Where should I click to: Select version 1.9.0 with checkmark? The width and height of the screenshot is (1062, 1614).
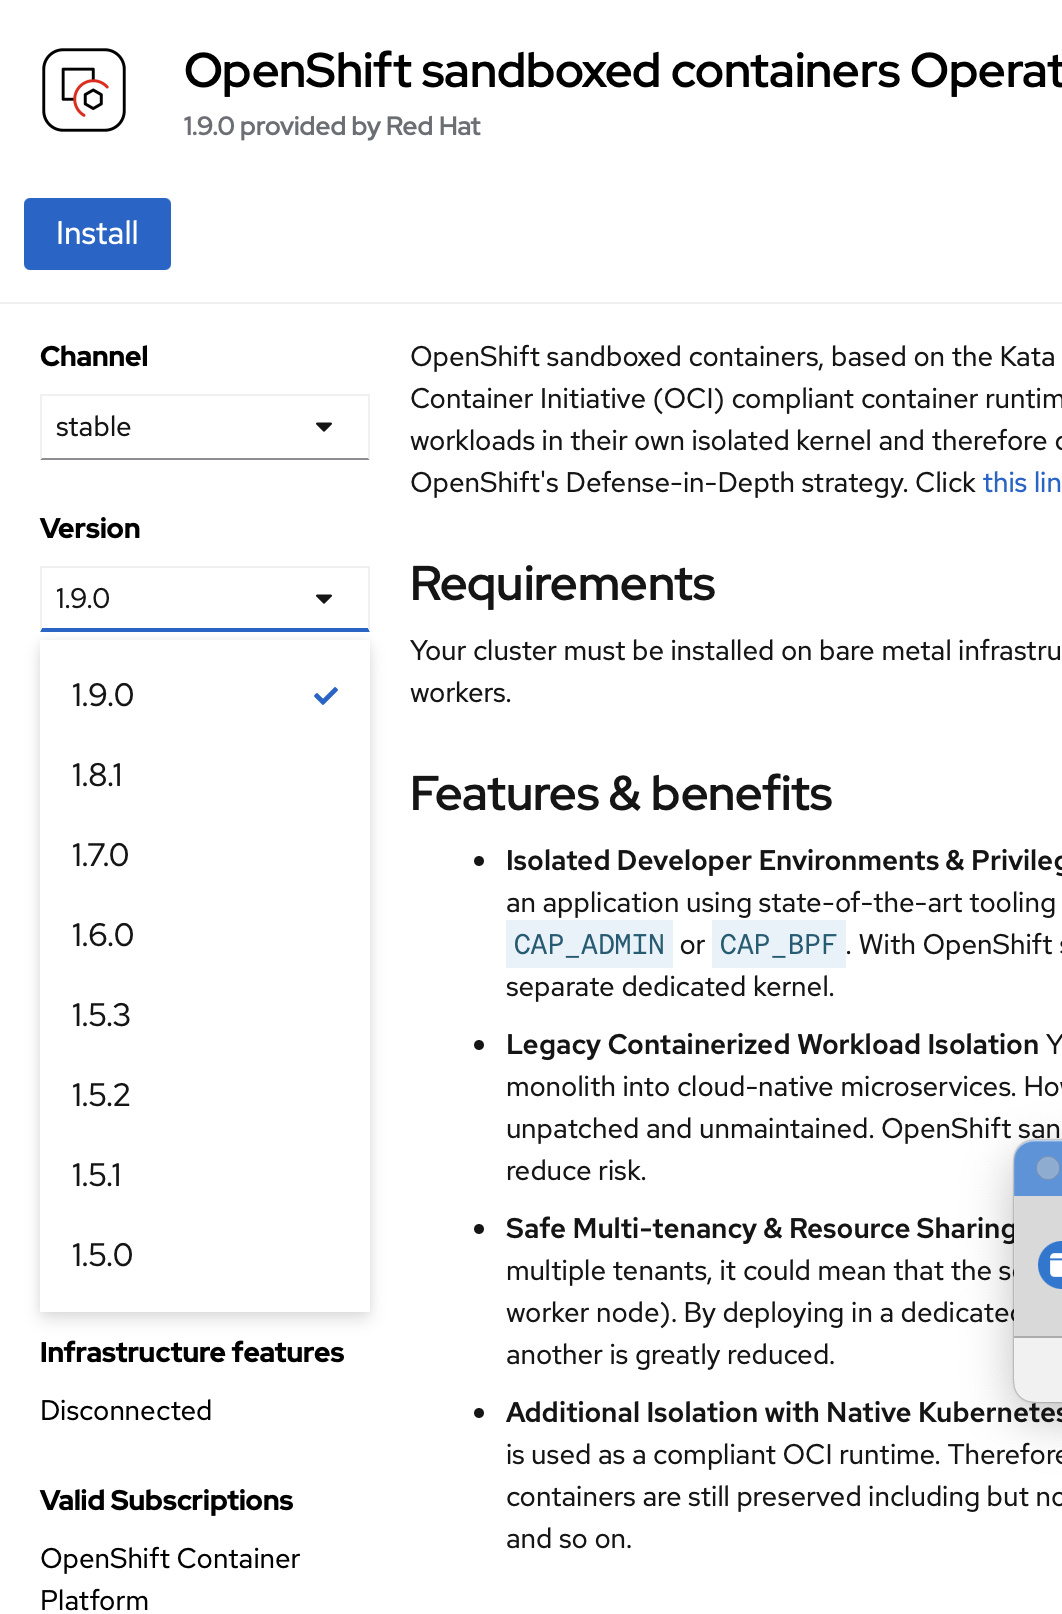point(103,695)
